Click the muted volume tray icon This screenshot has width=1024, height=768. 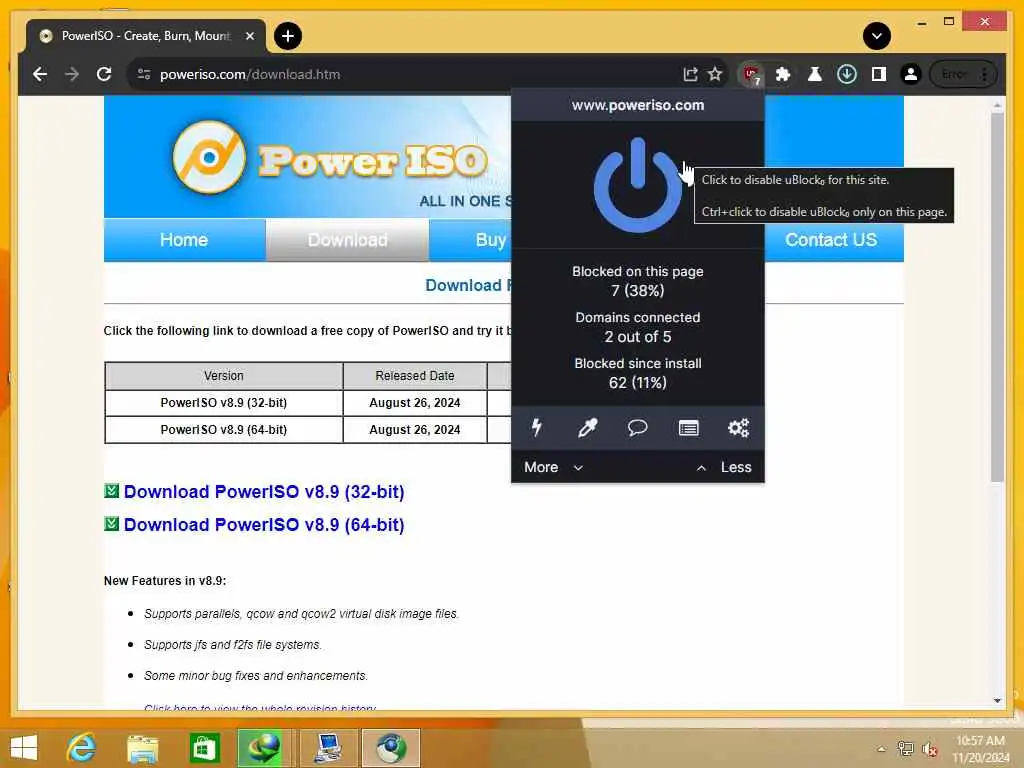929,749
